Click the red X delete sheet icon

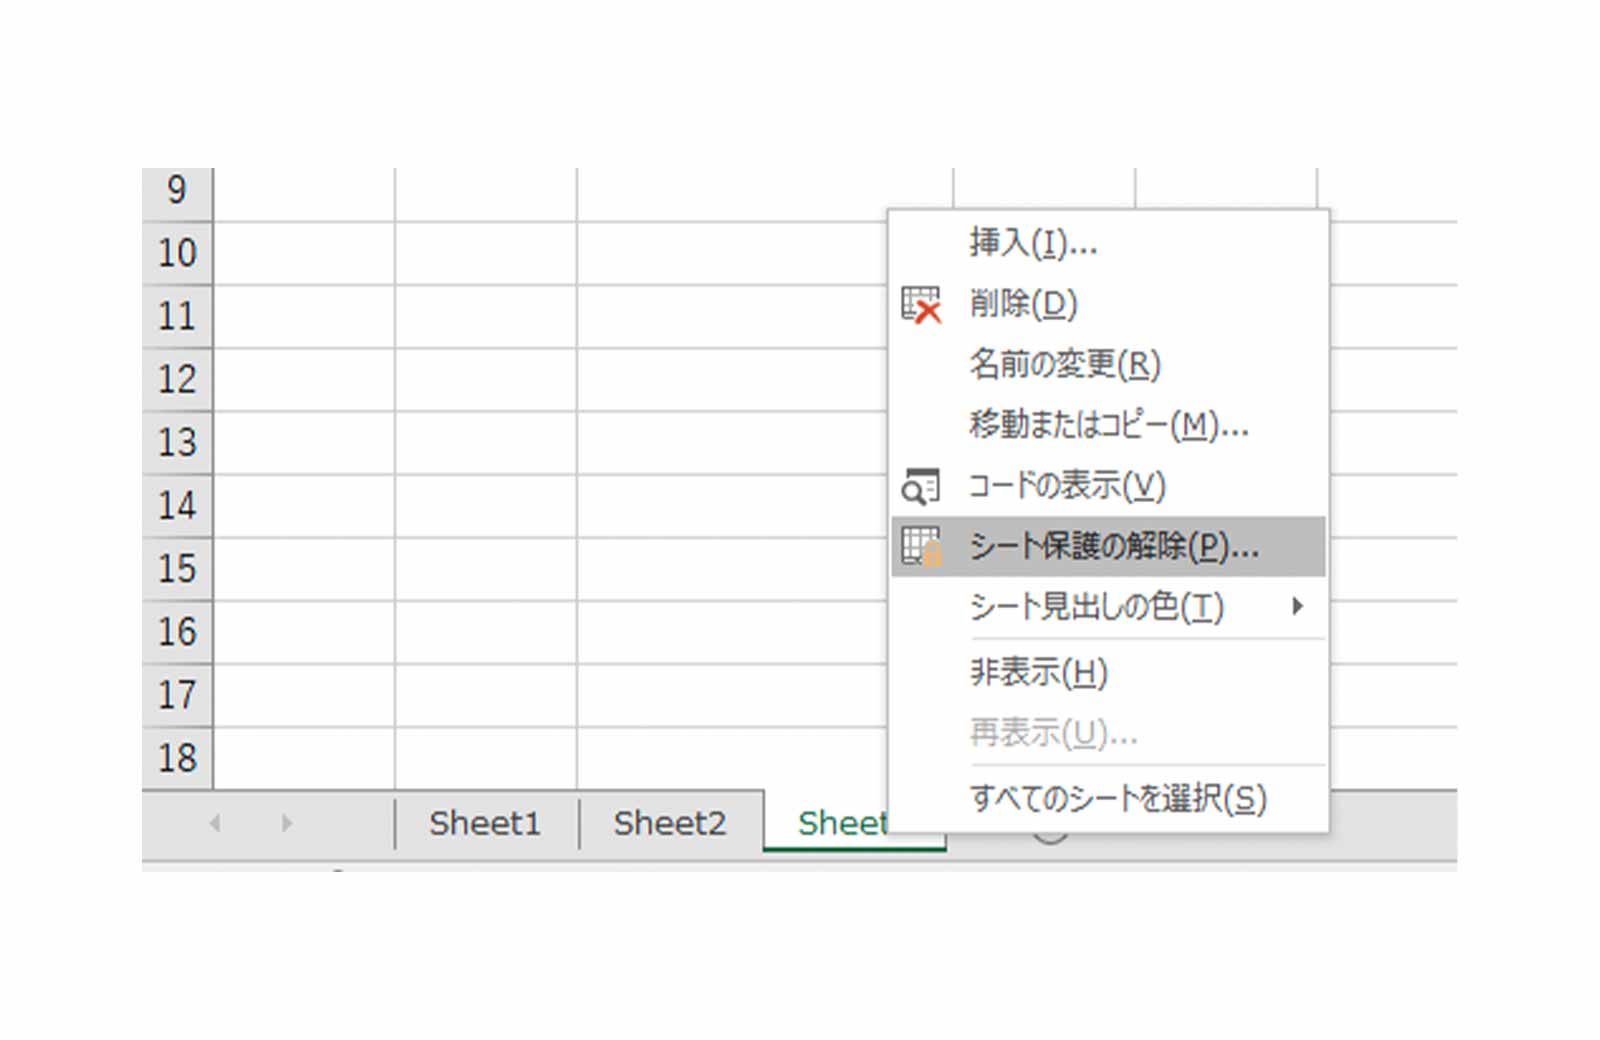pos(921,305)
